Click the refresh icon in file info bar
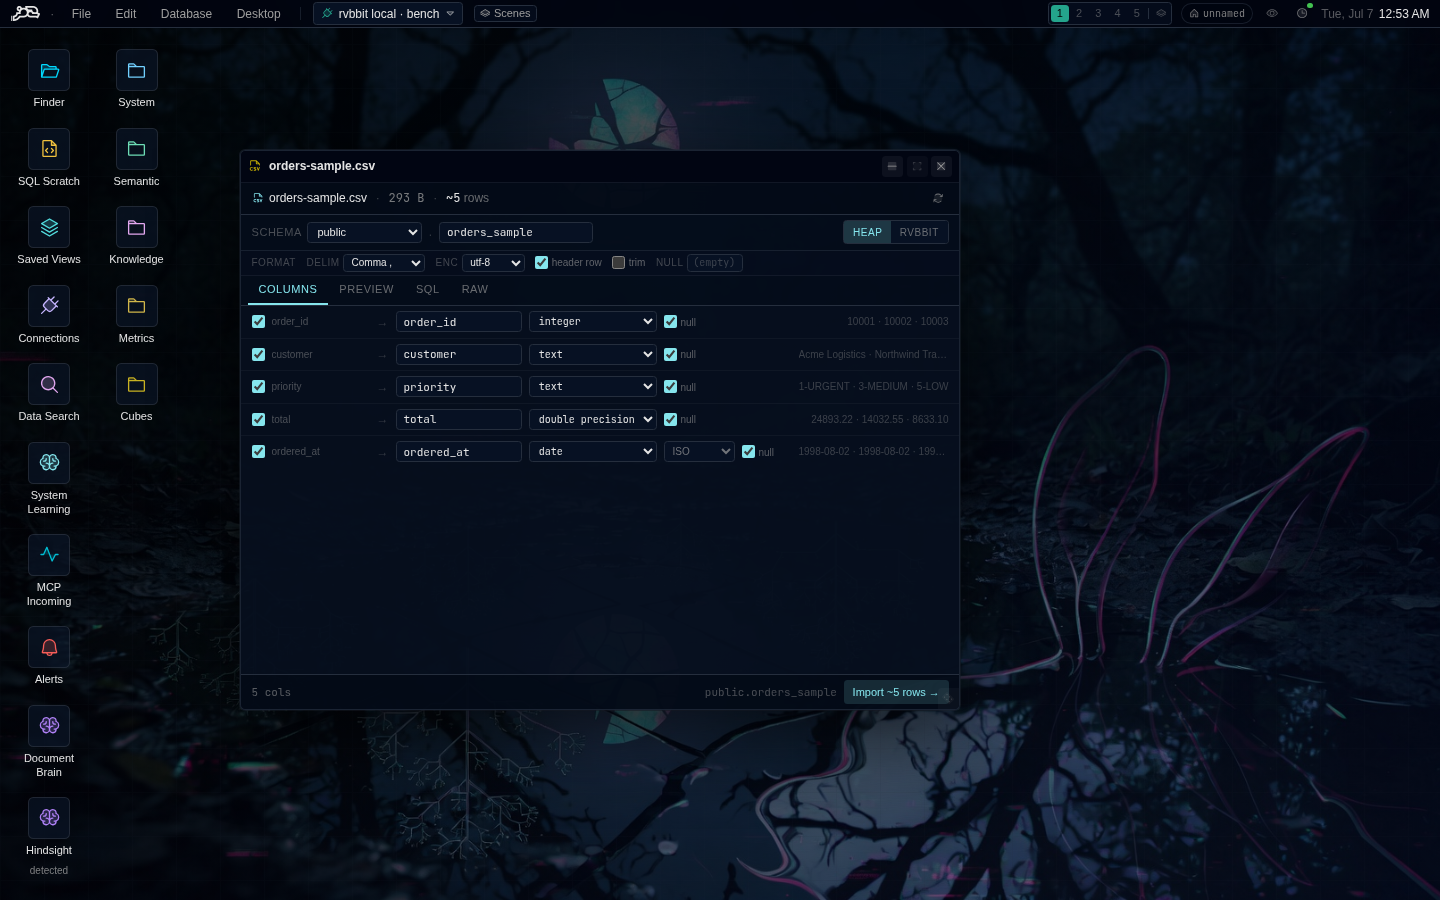This screenshot has height=900, width=1440. click(938, 198)
